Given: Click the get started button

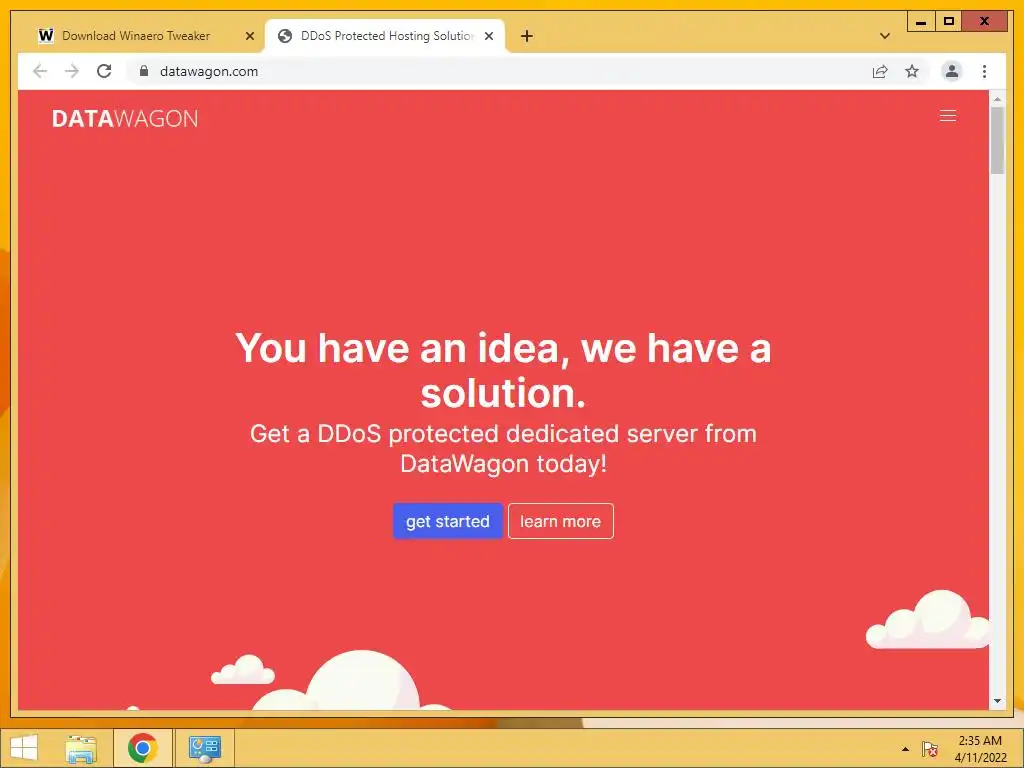Looking at the screenshot, I should [447, 521].
